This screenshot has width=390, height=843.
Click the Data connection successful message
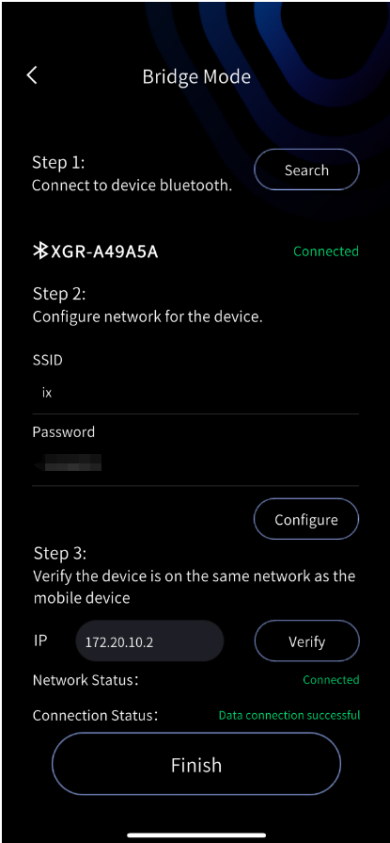[x=289, y=716]
